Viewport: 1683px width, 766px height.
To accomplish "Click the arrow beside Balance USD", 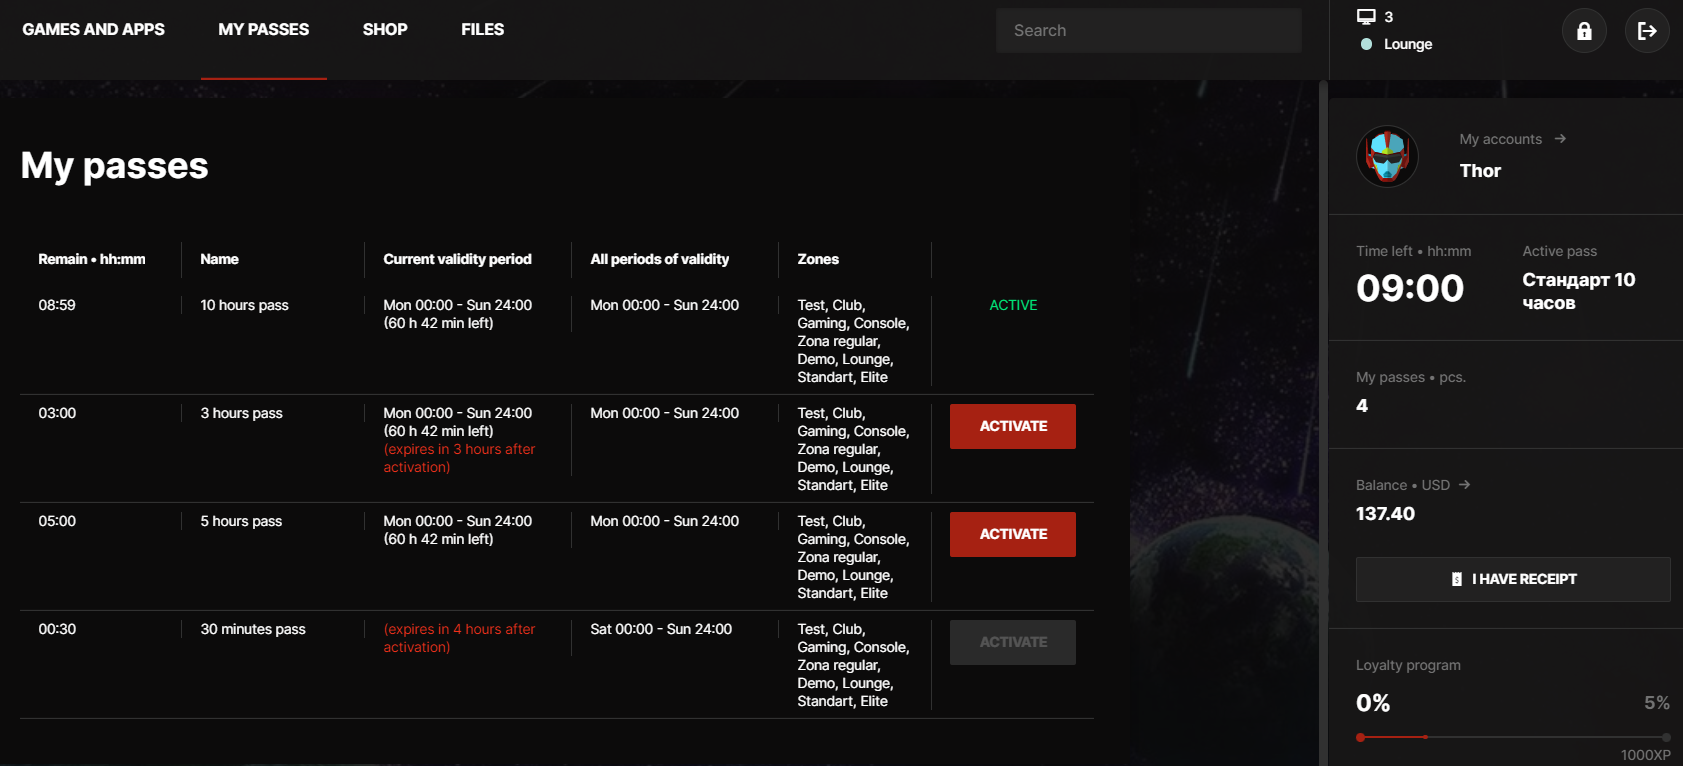I will coord(1464,485).
